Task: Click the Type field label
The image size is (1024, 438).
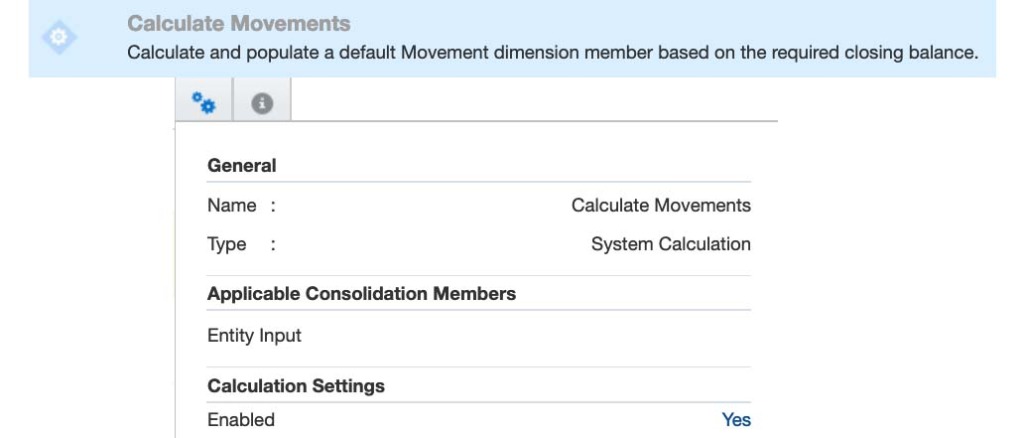Action: click(x=227, y=244)
